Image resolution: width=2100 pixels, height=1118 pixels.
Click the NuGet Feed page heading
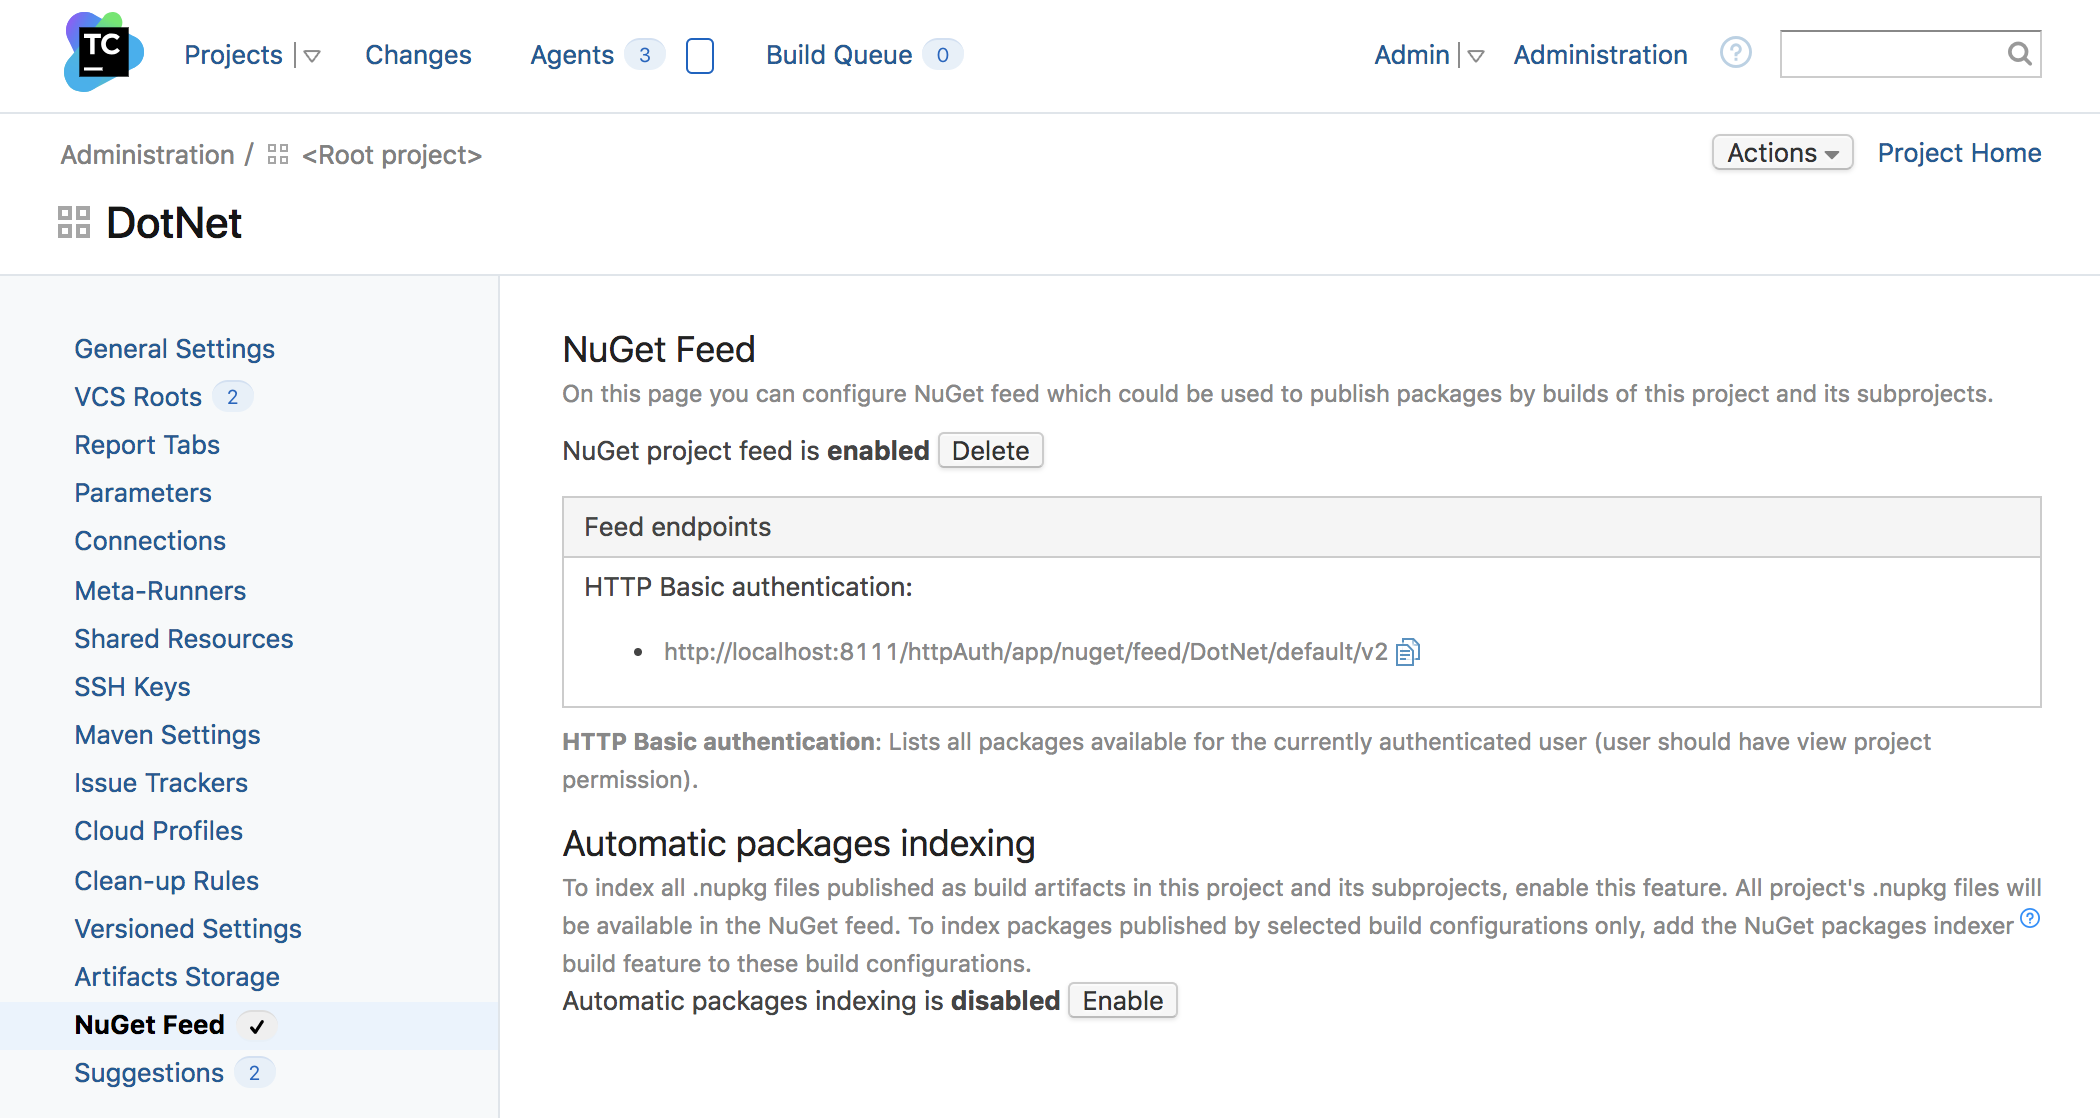[x=659, y=350]
